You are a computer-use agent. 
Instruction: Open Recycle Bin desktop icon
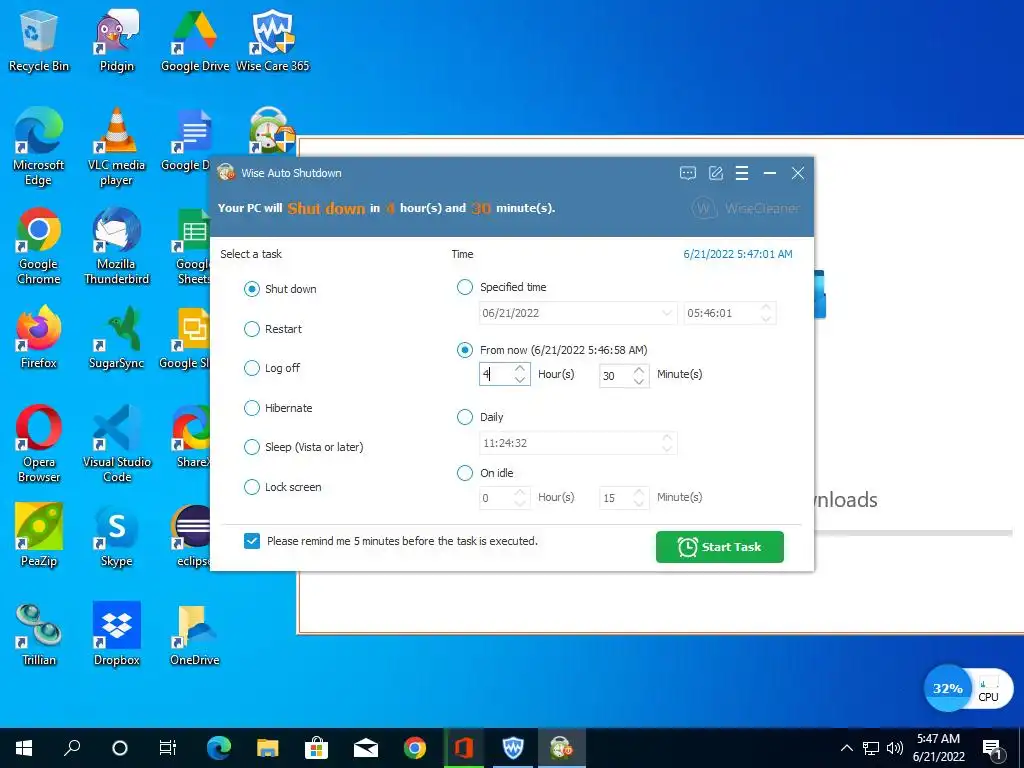39,40
